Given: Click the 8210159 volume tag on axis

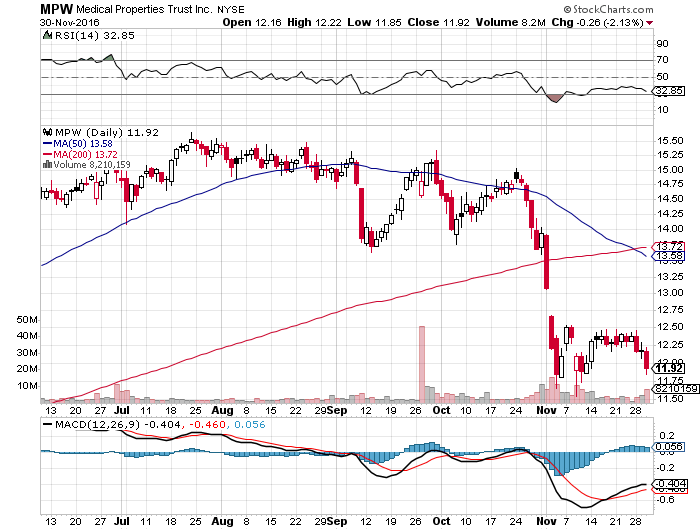Looking at the screenshot, I should click(x=676, y=389).
